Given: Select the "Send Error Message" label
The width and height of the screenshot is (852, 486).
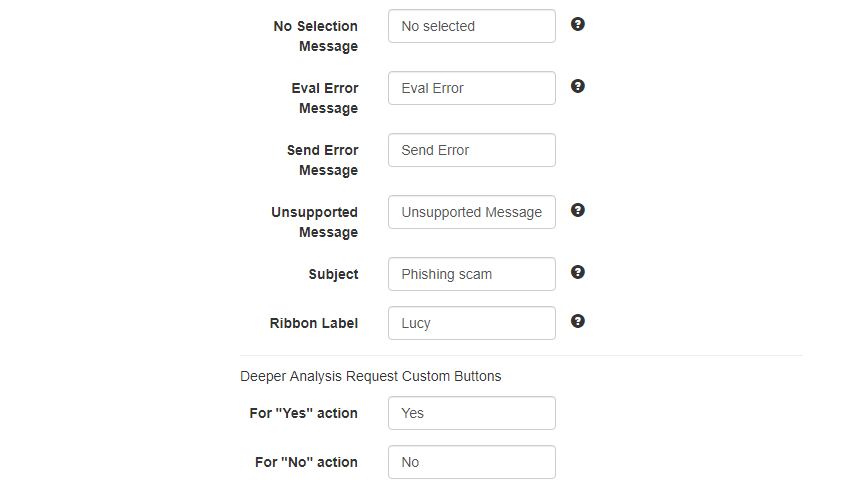Looking at the screenshot, I should coord(323,160).
